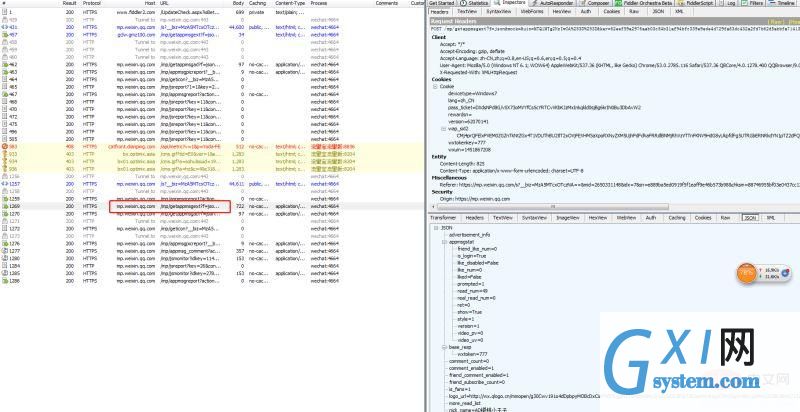Collapse the wap_sid2 cookie node

coord(443,129)
